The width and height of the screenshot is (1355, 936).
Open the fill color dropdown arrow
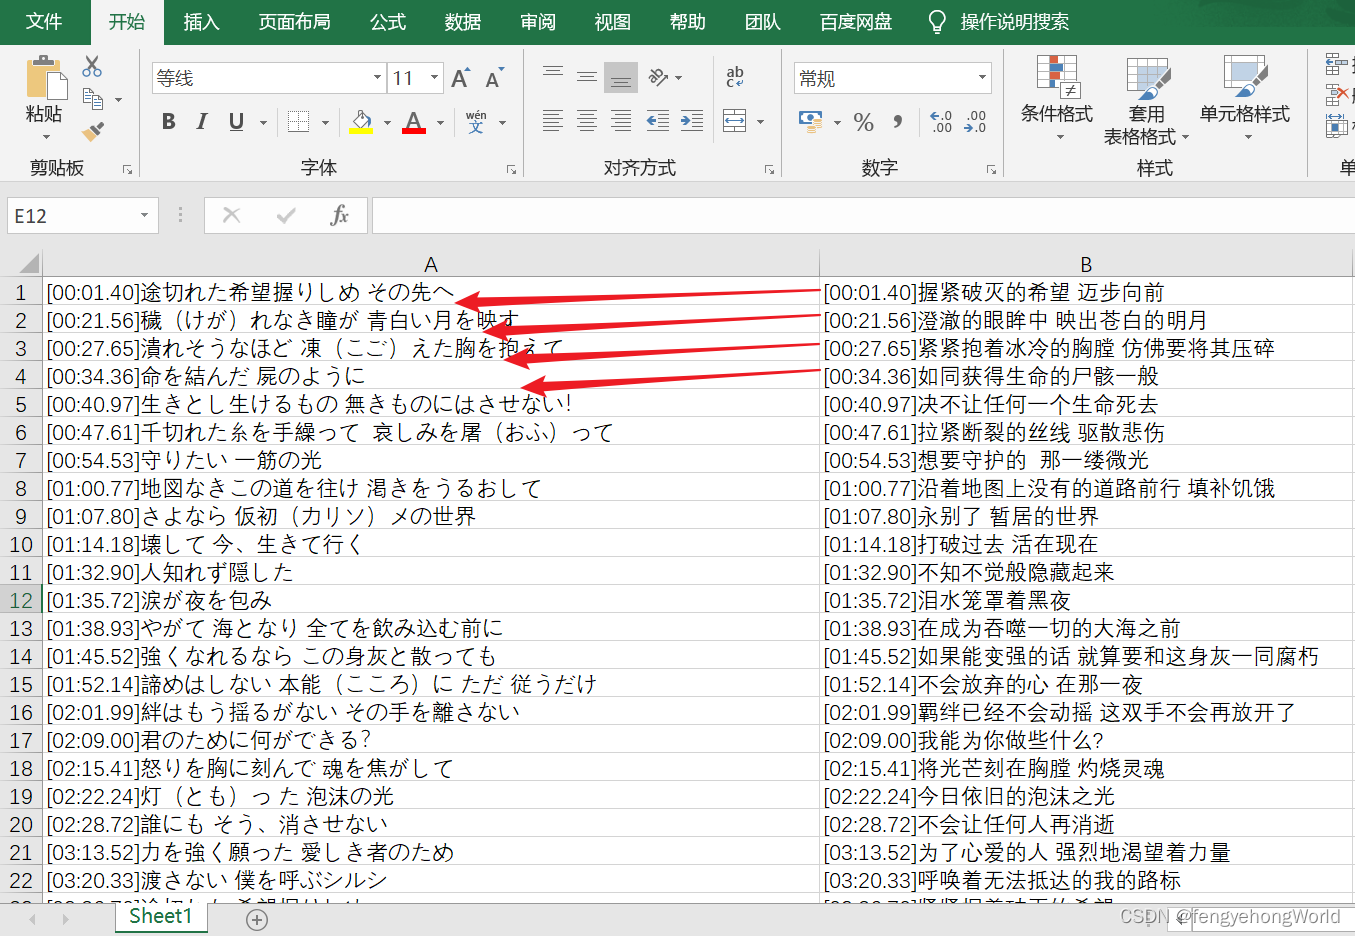click(x=387, y=123)
